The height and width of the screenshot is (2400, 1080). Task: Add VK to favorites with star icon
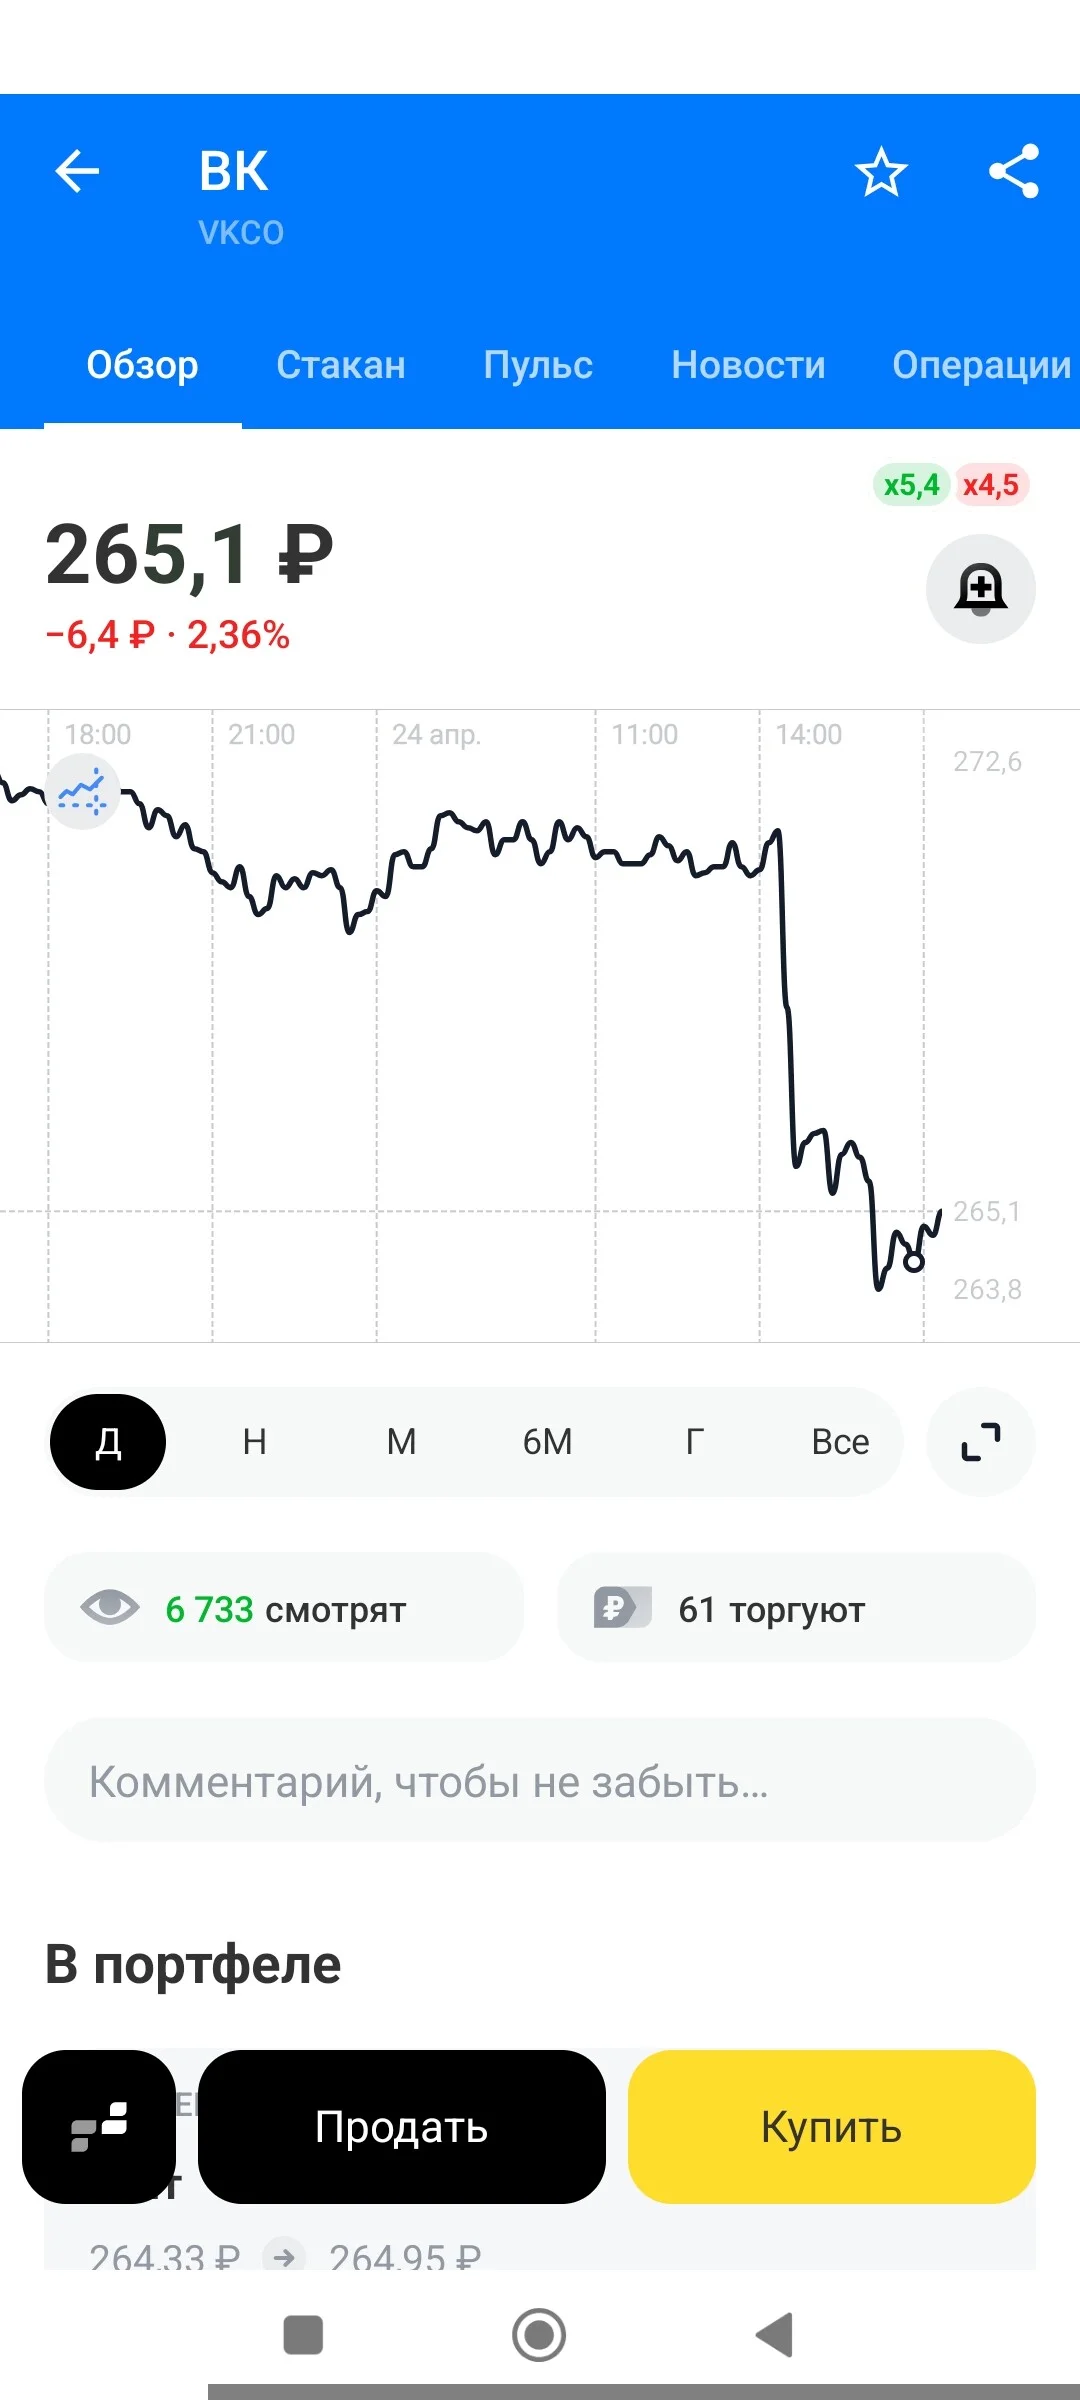click(881, 171)
